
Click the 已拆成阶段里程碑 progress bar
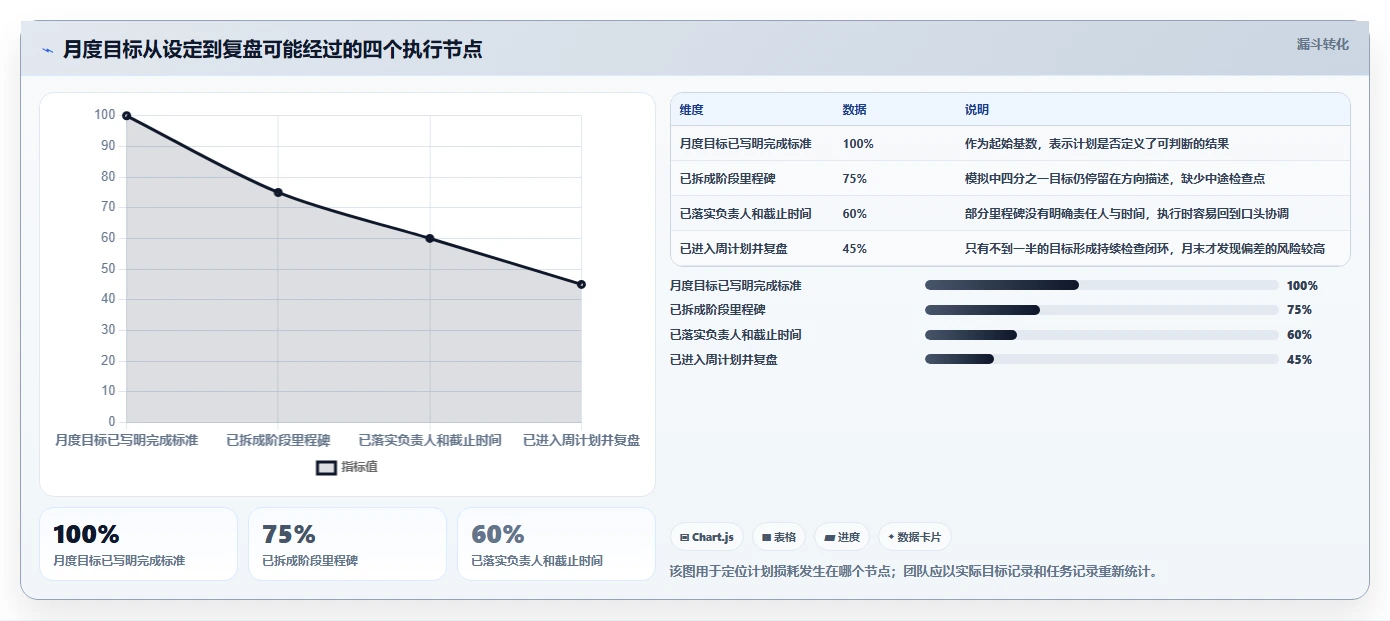click(x=1102, y=310)
